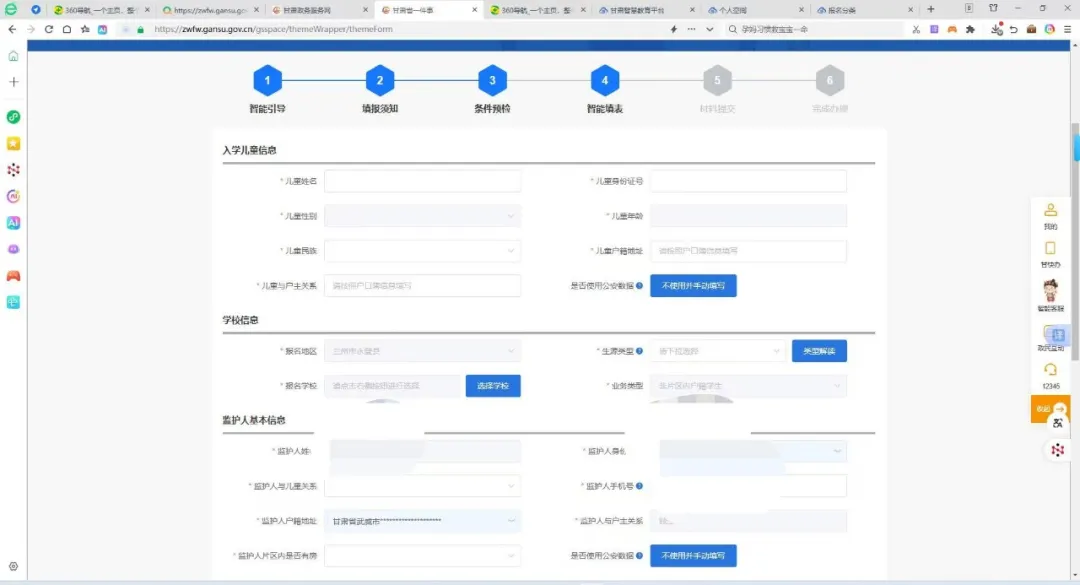Open the 智能客服 assistant avatar
1080x585 pixels.
tap(1050, 291)
